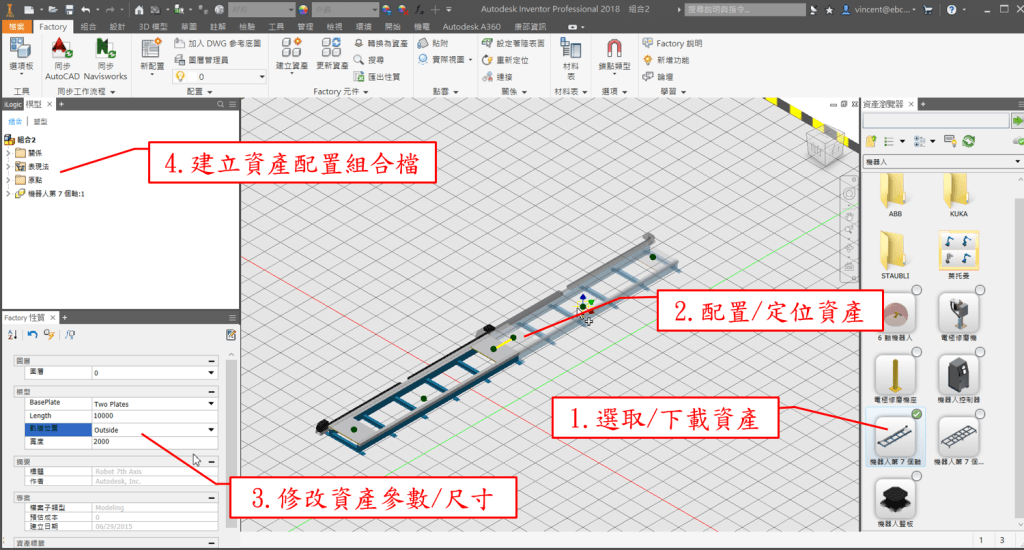Expand the 原點 node in model tree
The width and height of the screenshot is (1024, 550).
click(8, 180)
